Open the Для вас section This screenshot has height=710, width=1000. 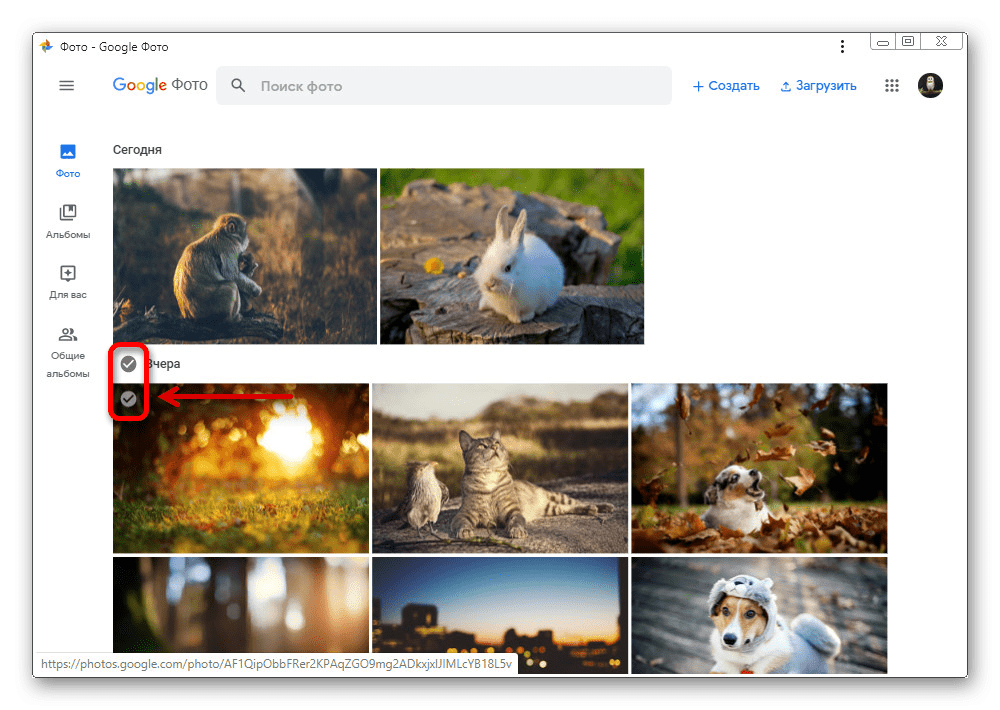point(68,282)
